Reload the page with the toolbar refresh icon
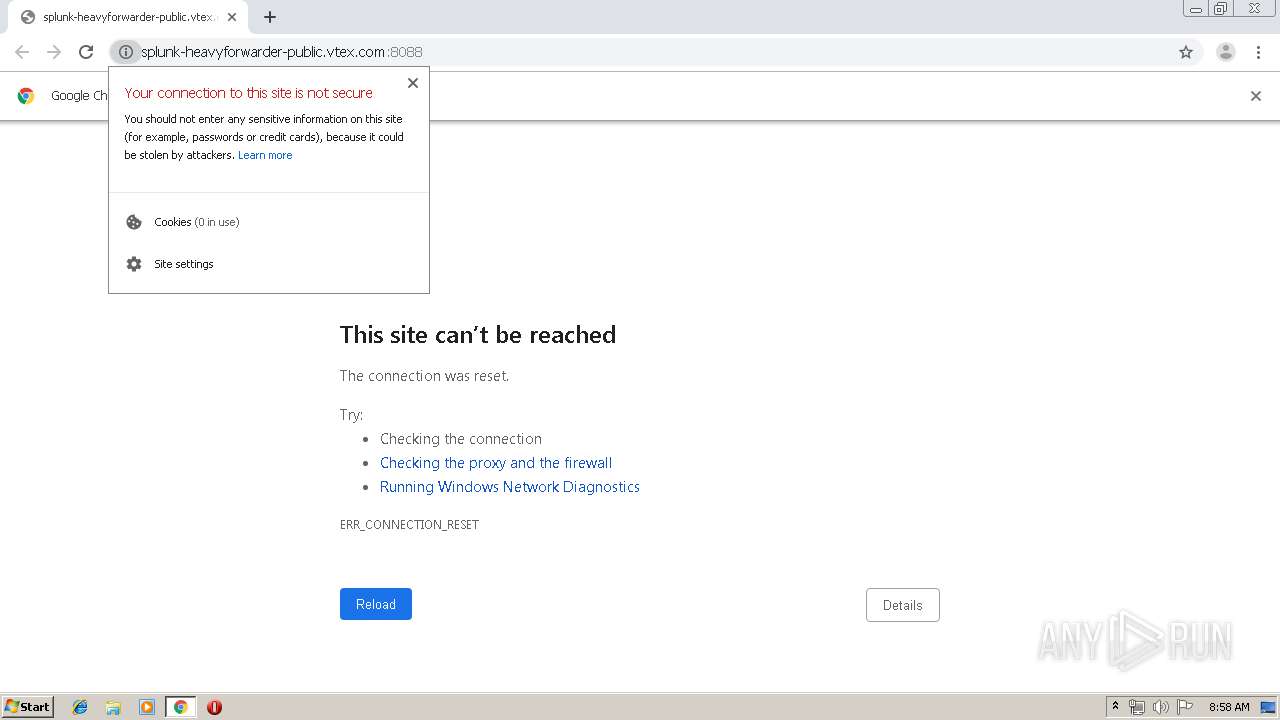Viewport: 1280px width, 720px height. point(86,52)
